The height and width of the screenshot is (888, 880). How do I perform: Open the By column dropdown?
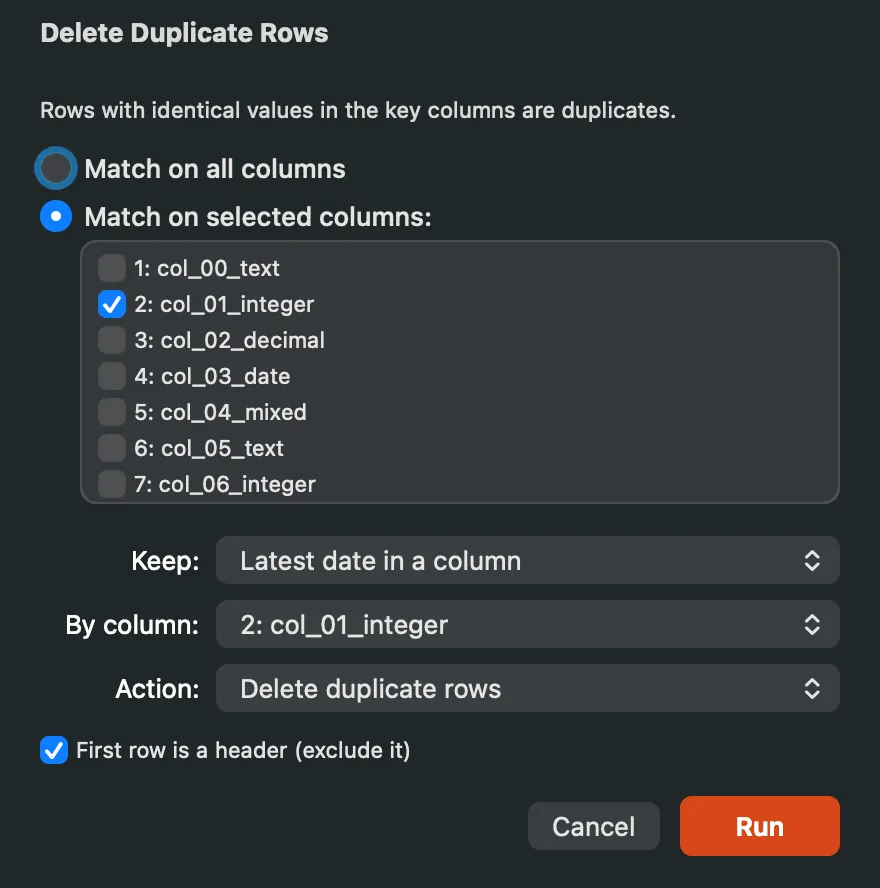click(527, 625)
